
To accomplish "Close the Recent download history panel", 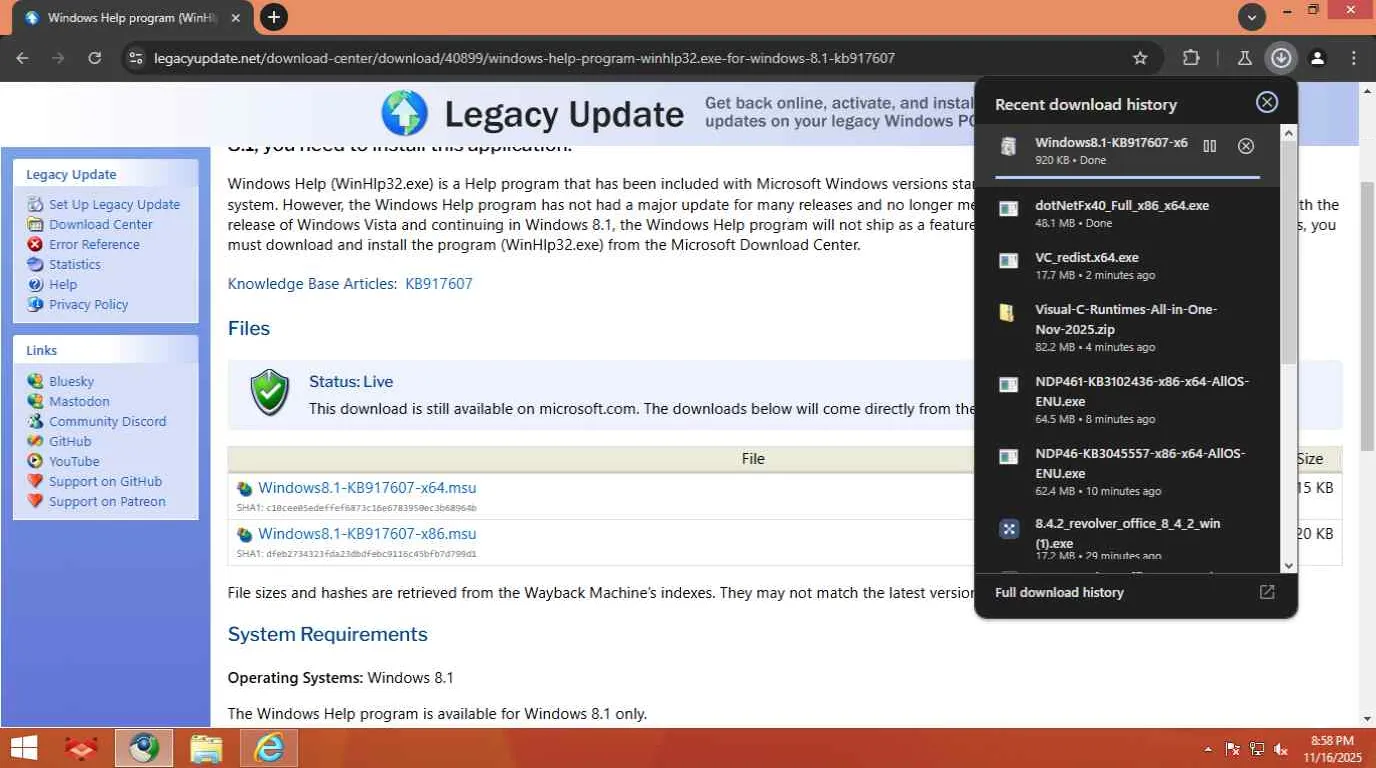I will click(1267, 102).
